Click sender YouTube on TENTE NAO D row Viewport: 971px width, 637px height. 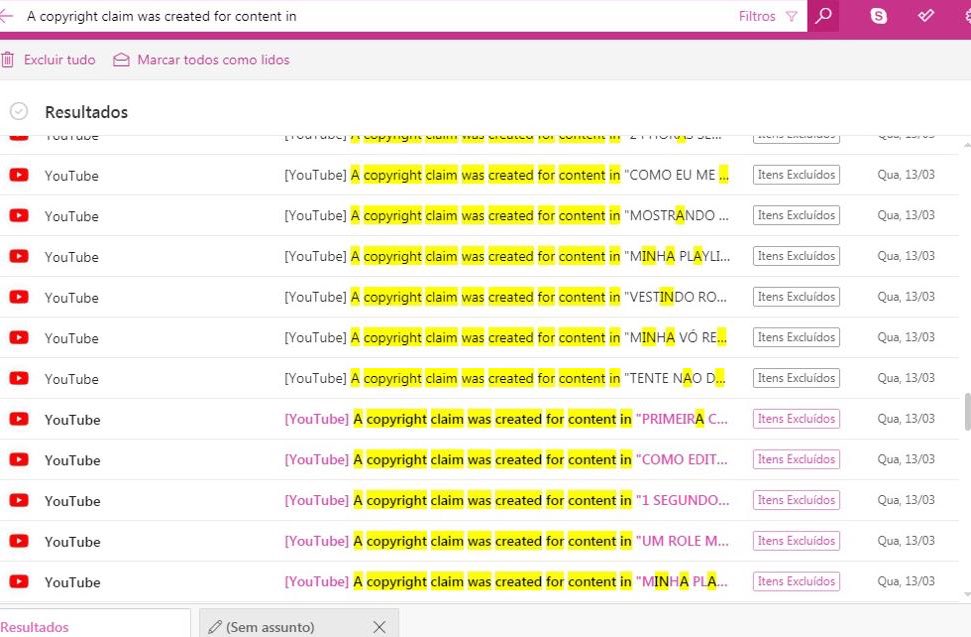(71, 379)
